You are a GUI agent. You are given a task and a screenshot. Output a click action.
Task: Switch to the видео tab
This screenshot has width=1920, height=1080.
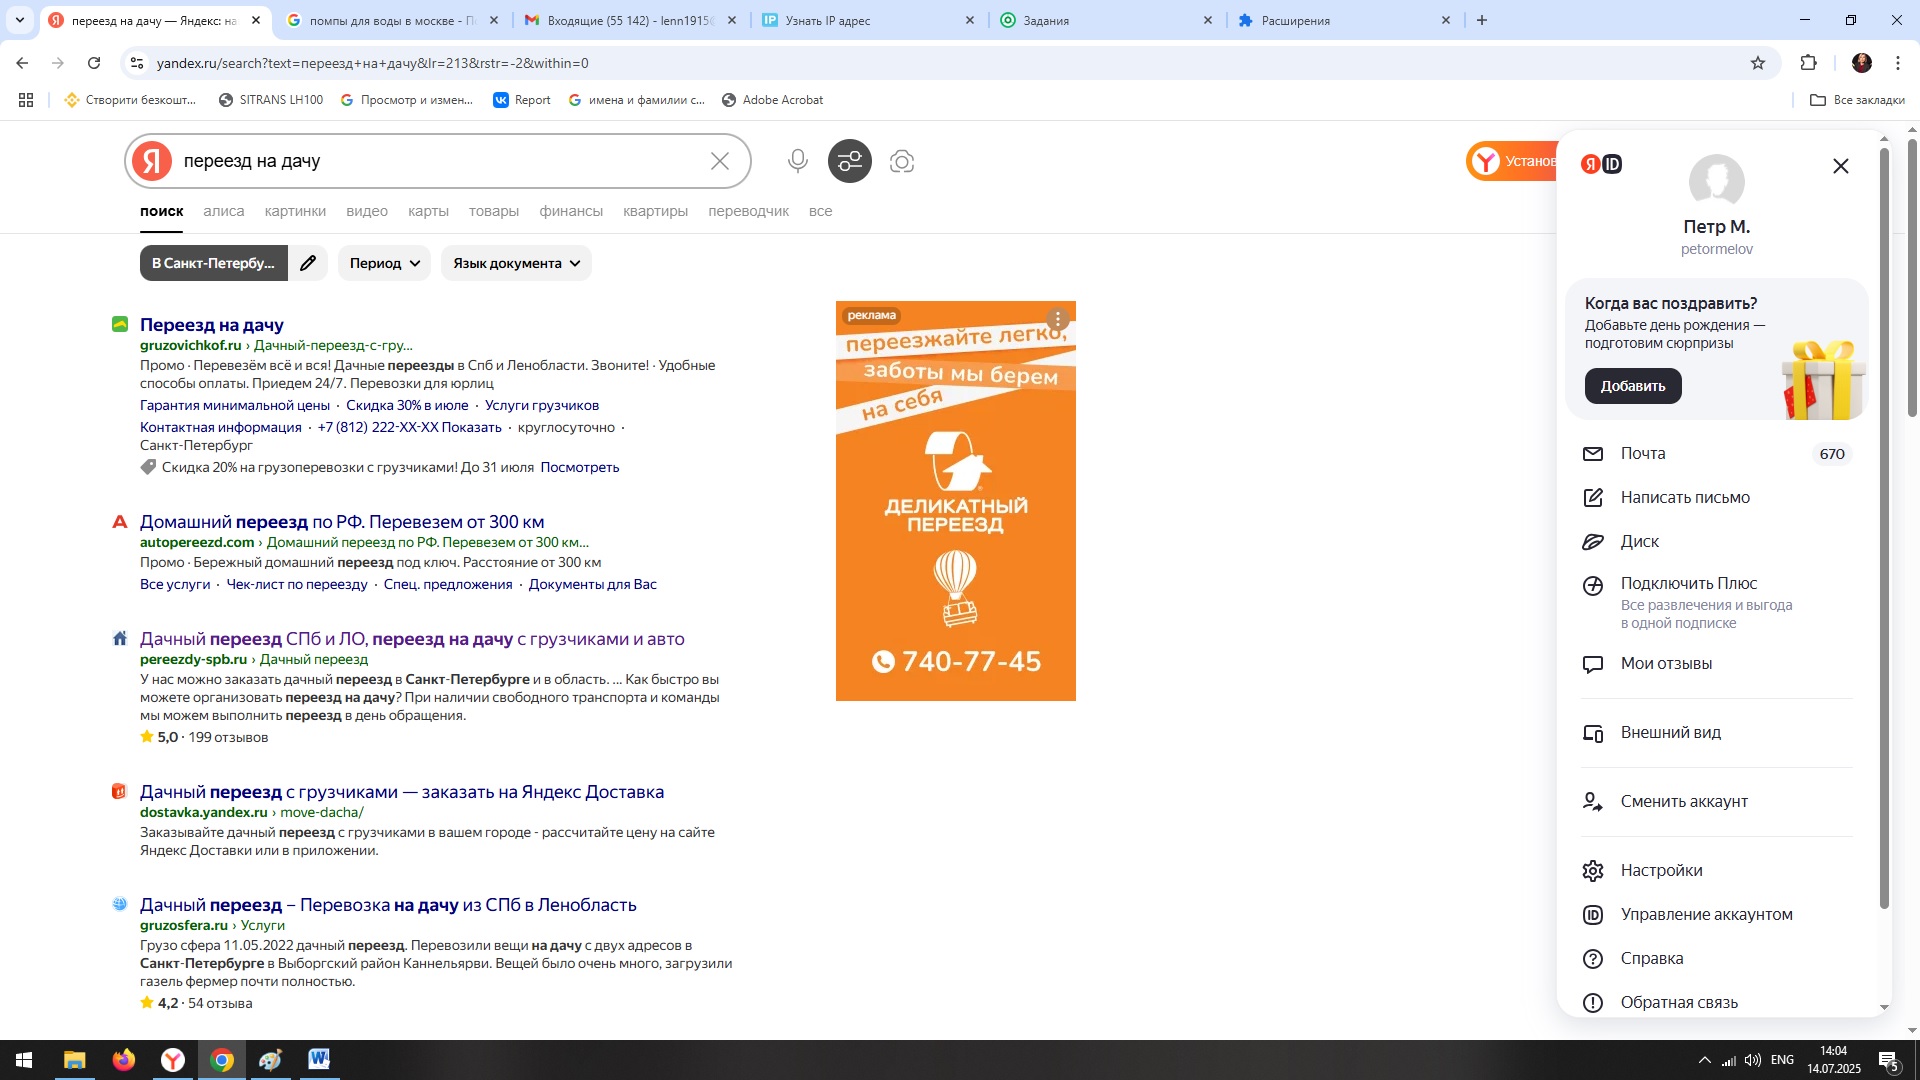click(x=367, y=211)
